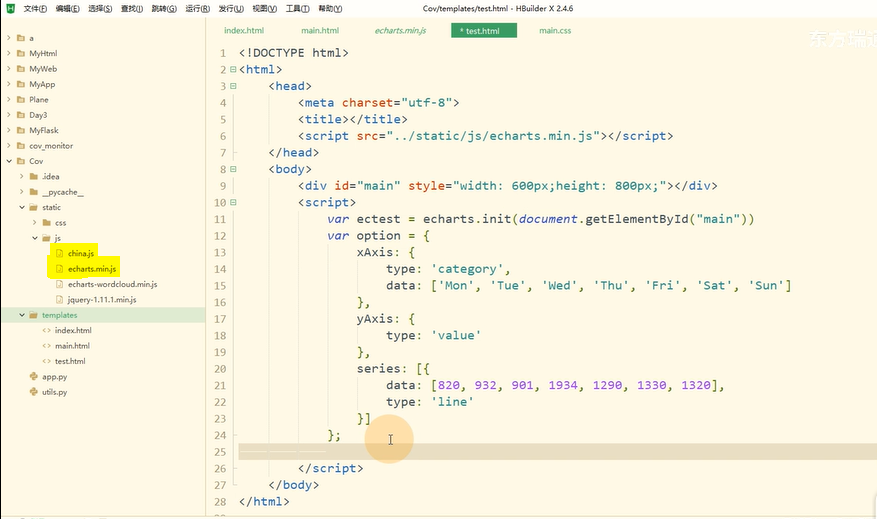Click the MyApp folder icon
The width and height of the screenshot is (877, 519).
[21, 84]
